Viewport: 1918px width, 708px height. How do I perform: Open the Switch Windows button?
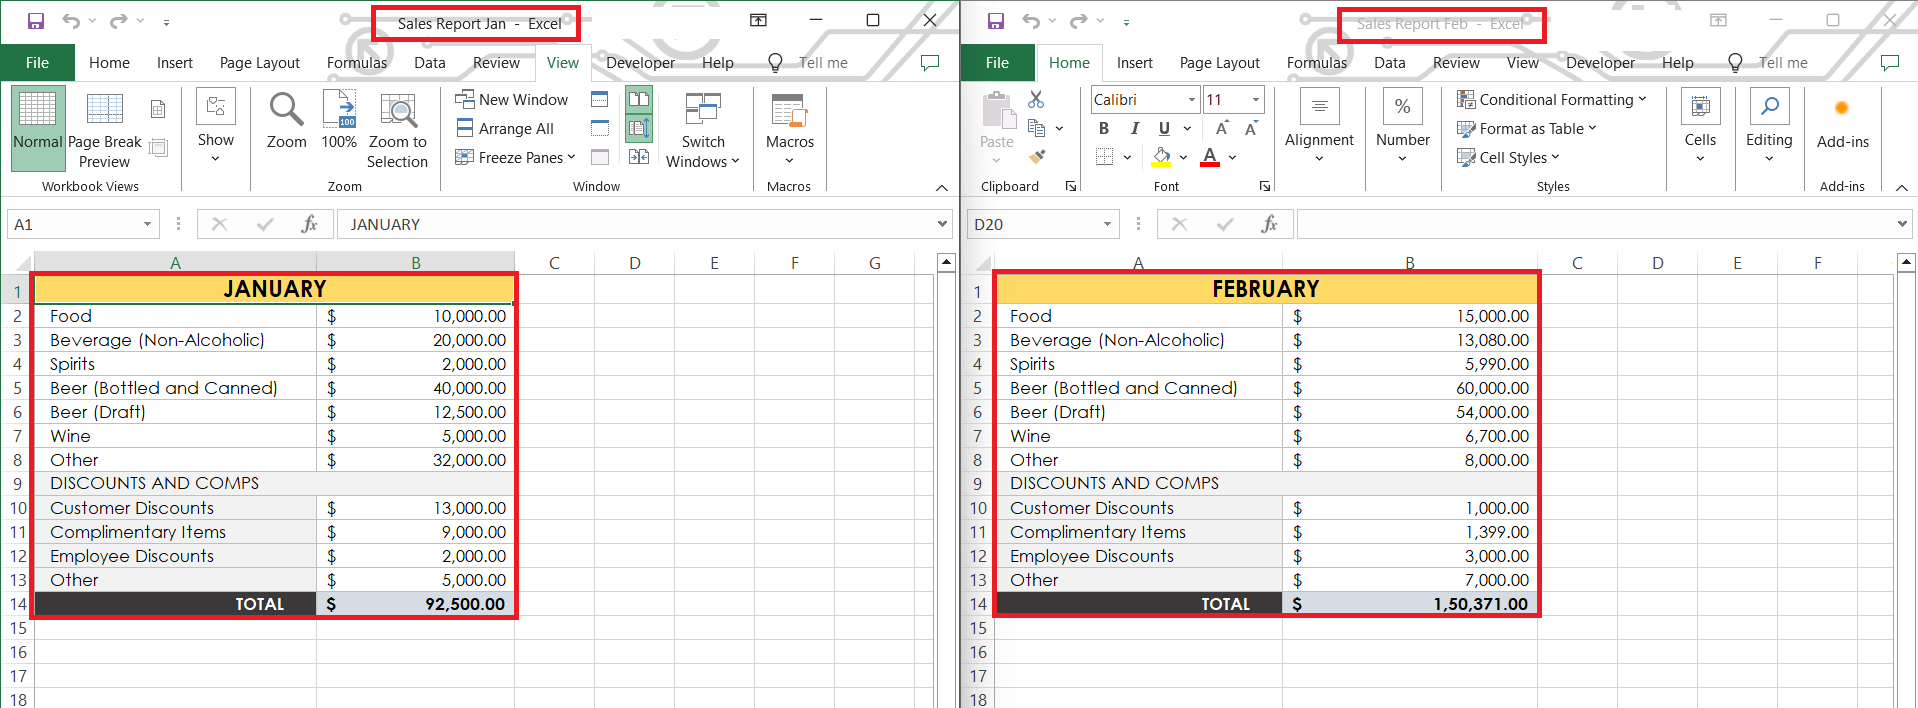click(703, 130)
